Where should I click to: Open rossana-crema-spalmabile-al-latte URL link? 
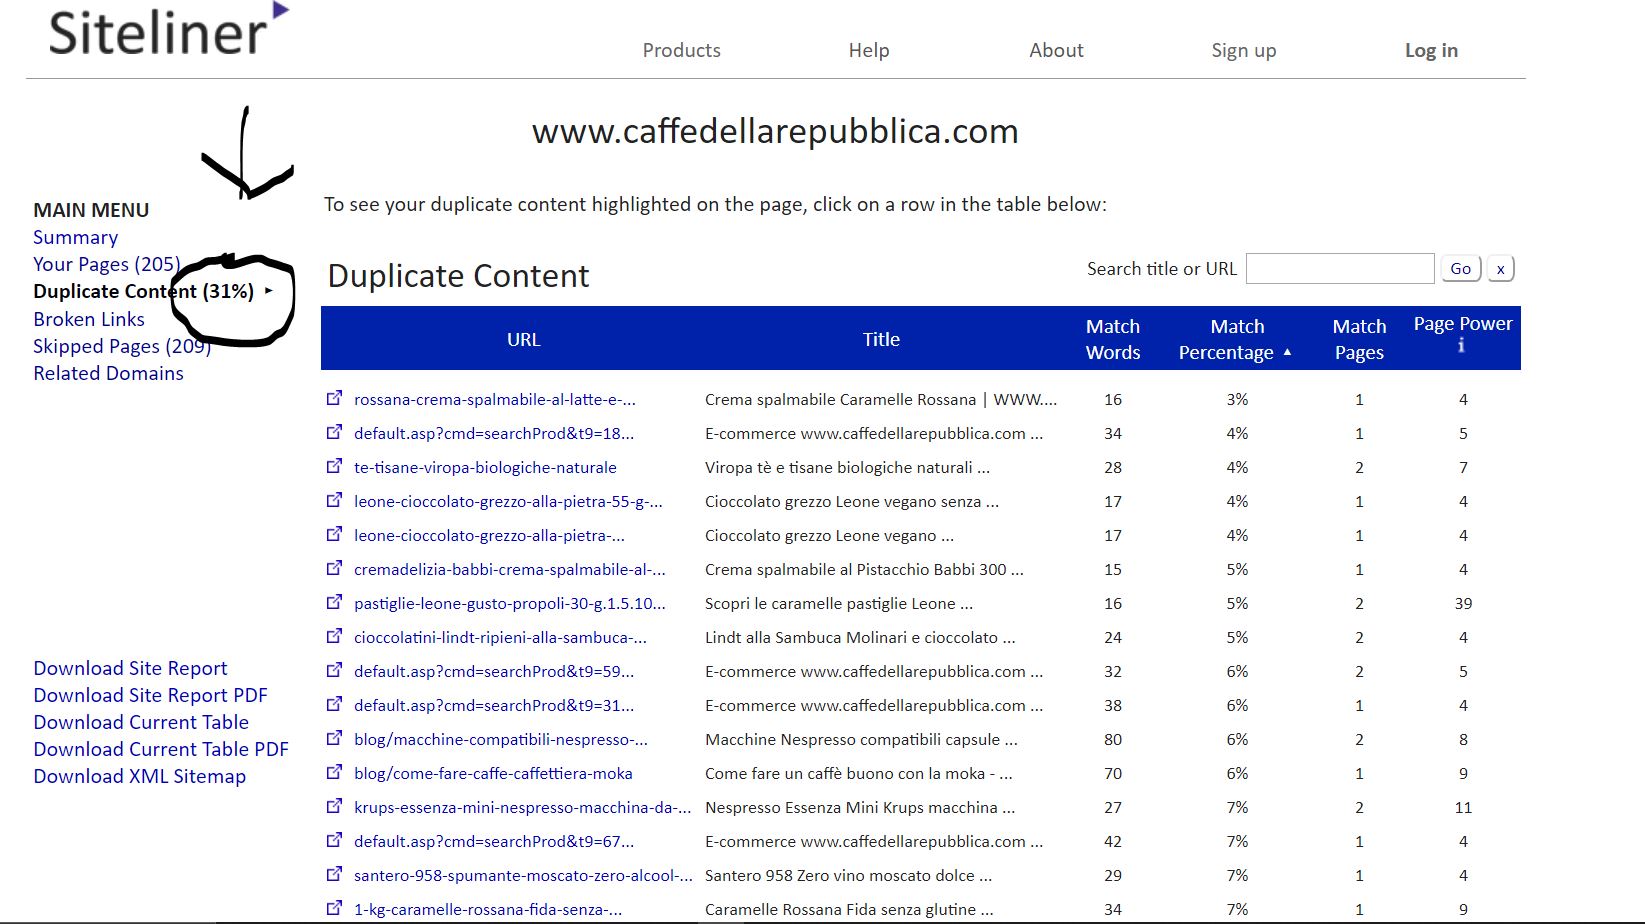494,399
